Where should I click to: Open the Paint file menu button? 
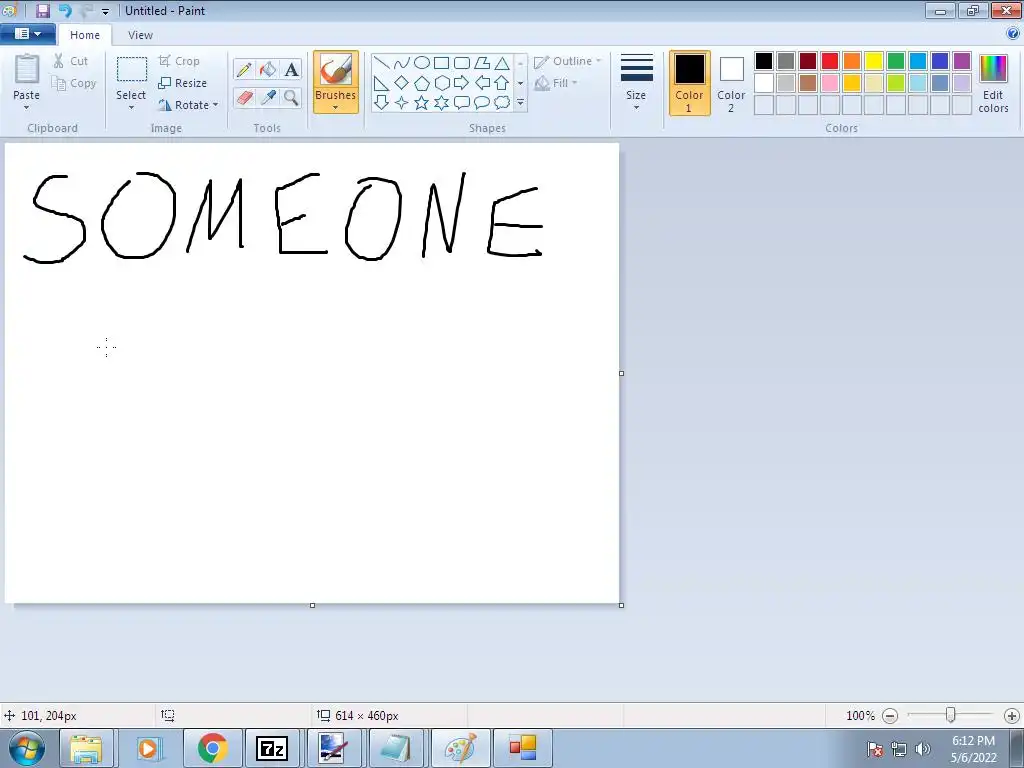click(x=27, y=34)
